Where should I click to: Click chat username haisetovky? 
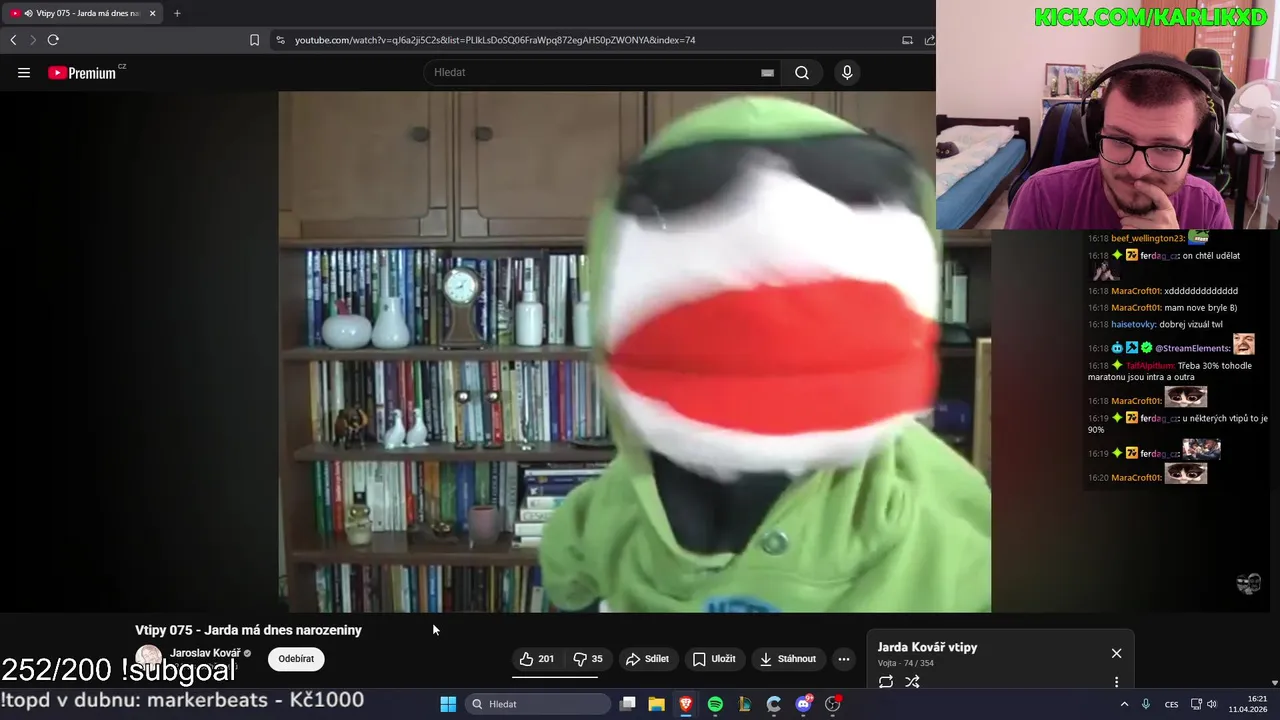tap(1134, 324)
